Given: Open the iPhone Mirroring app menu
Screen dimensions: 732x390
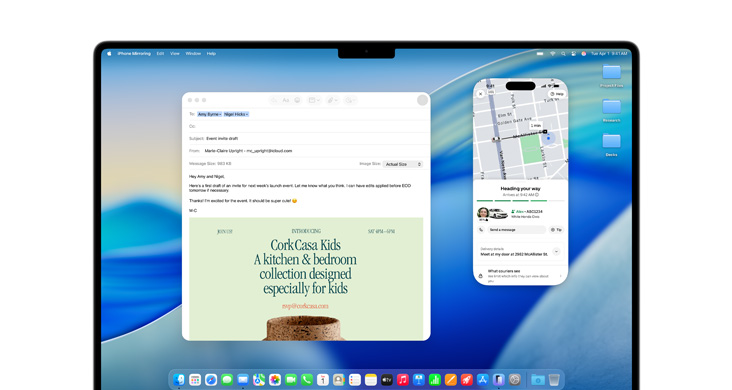Looking at the screenshot, I should pos(134,54).
